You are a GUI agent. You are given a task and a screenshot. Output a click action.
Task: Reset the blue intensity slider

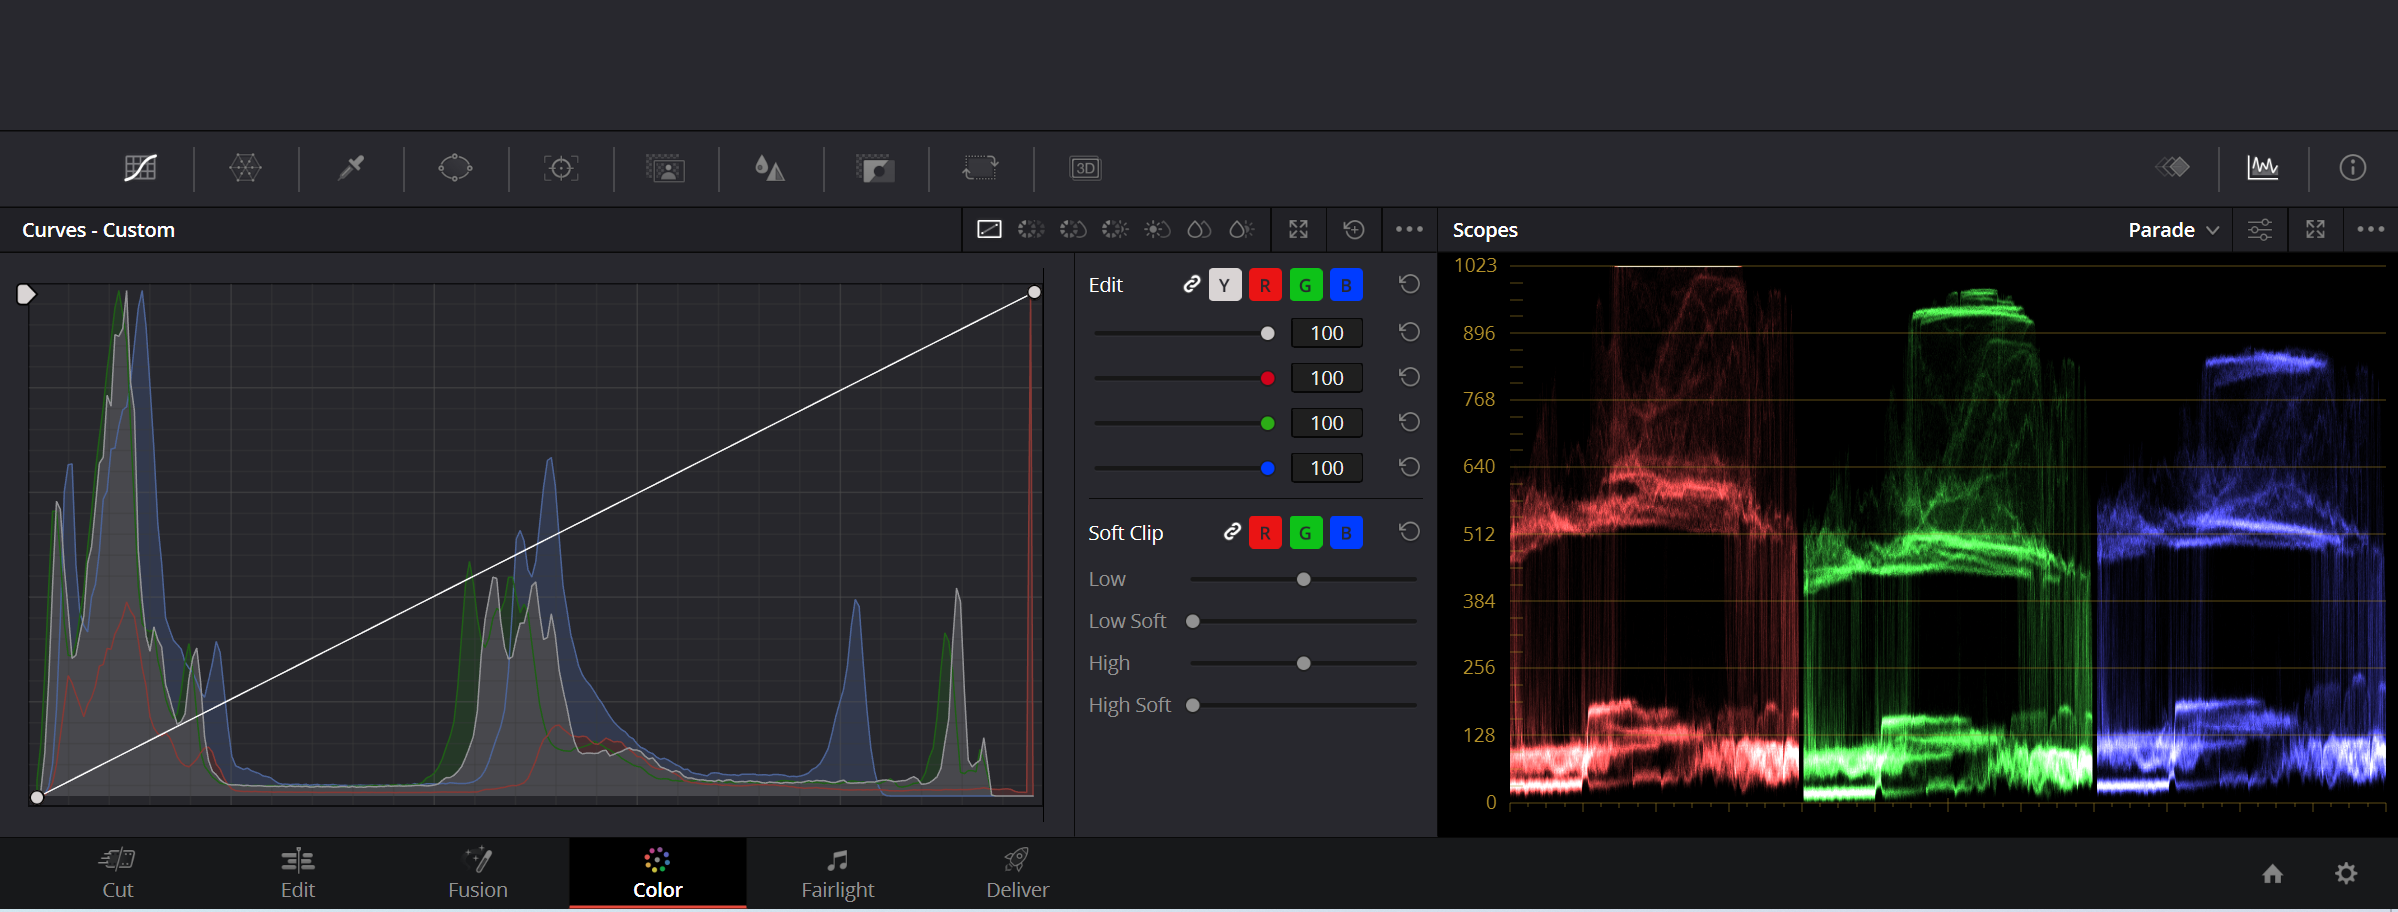(1409, 467)
